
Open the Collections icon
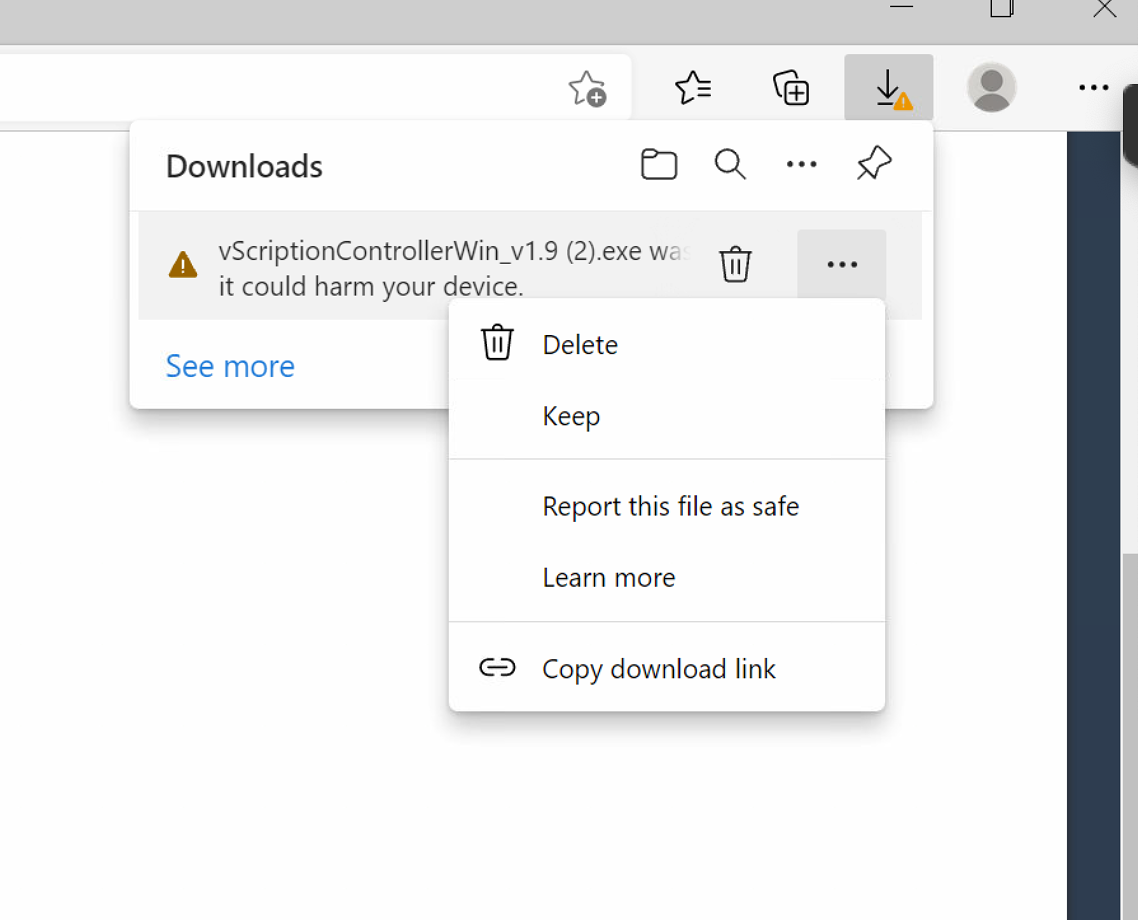click(791, 88)
